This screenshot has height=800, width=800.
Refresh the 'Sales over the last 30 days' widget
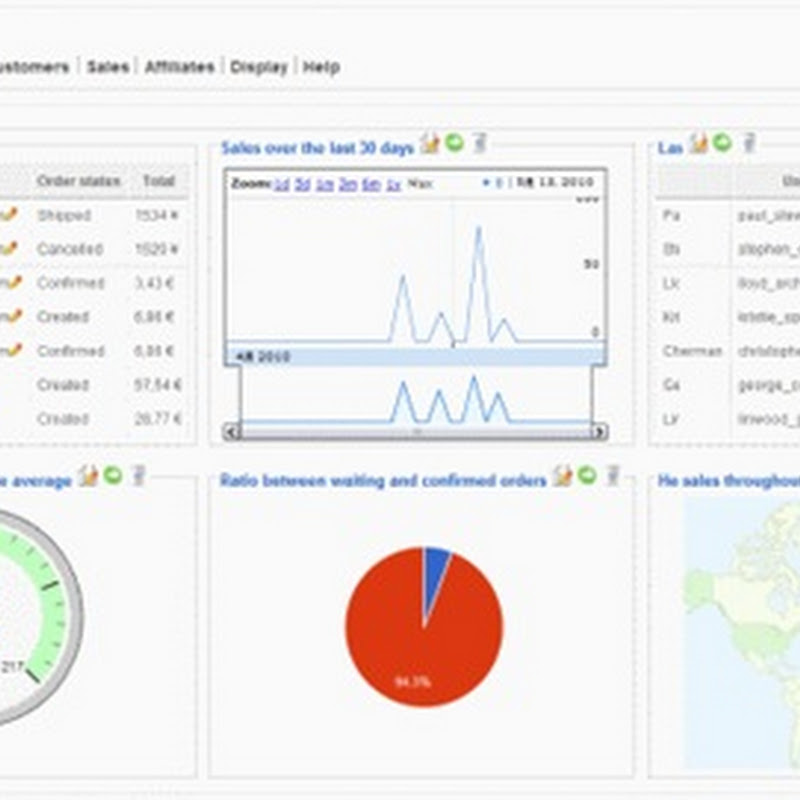(454, 142)
